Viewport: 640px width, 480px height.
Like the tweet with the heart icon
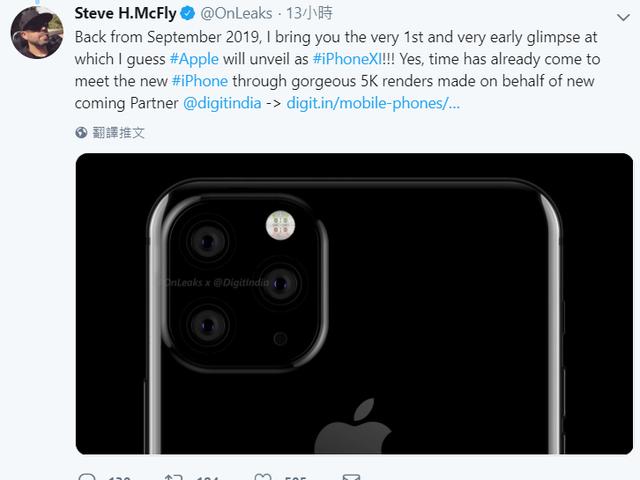(x=263, y=477)
